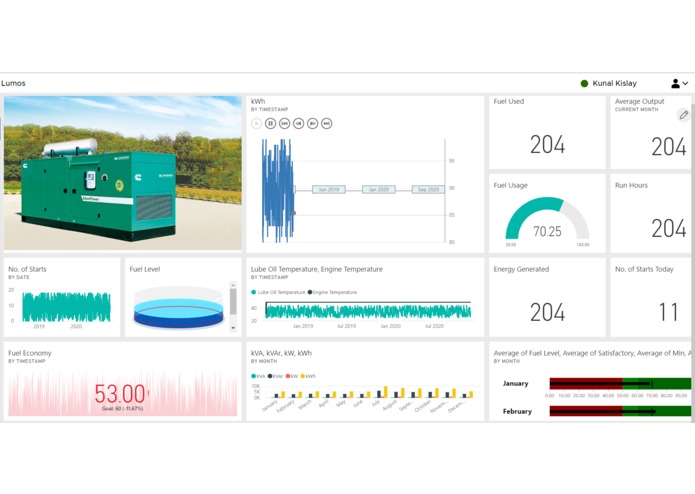Click the Average of Fuel Level chart title
The image size is (695, 494).
point(592,353)
